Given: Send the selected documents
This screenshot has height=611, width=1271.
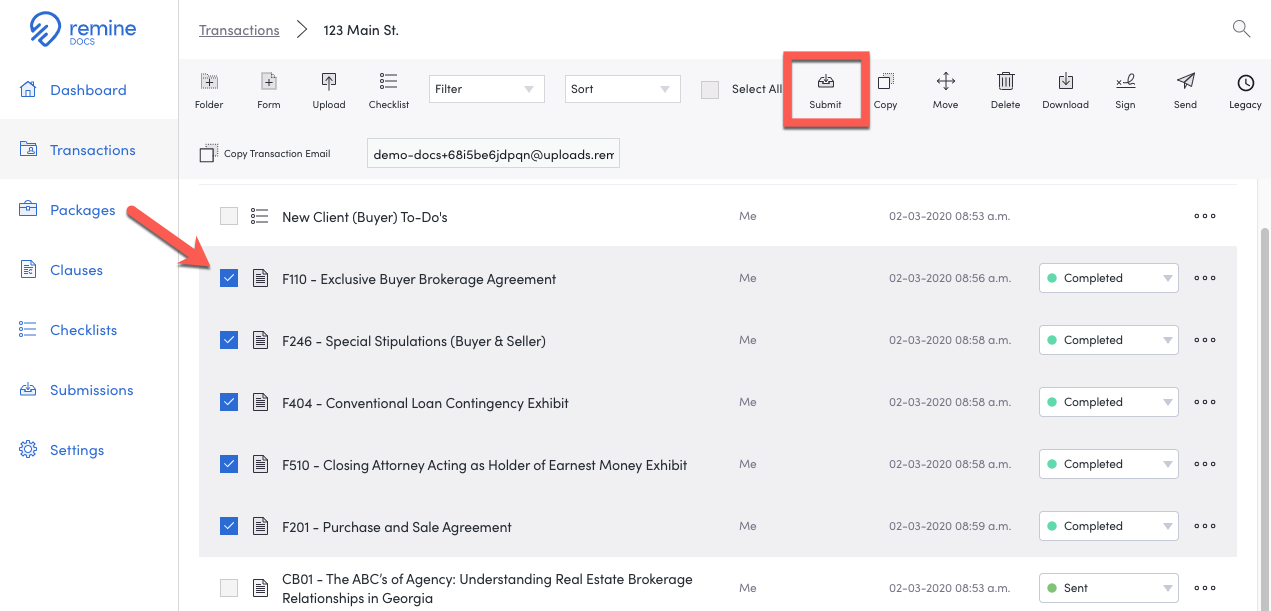Looking at the screenshot, I should pos(1185,90).
